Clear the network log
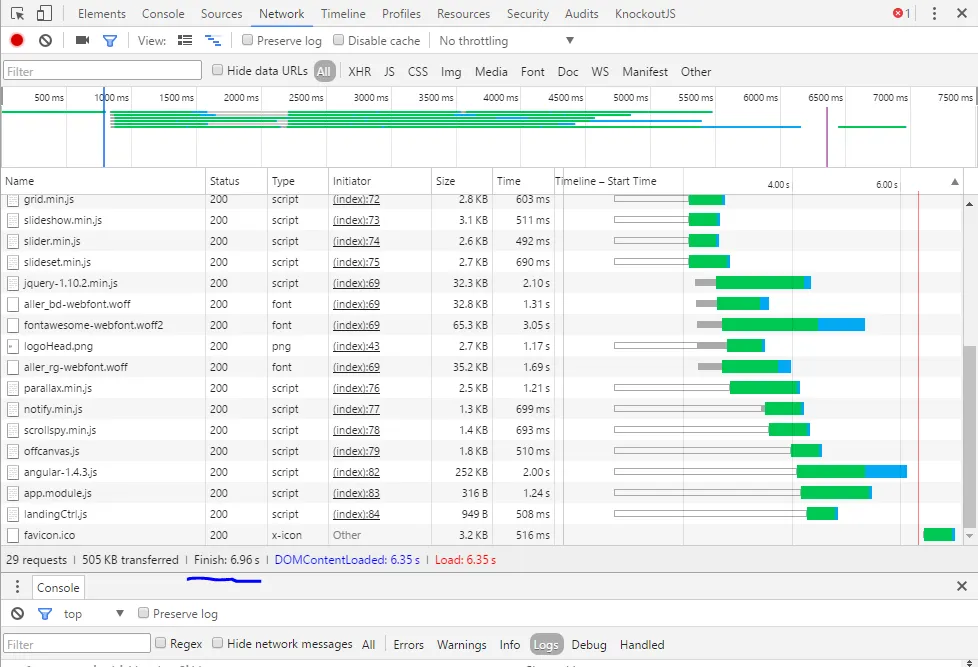The width and height of the screenshot is (978, 667). 45,40
